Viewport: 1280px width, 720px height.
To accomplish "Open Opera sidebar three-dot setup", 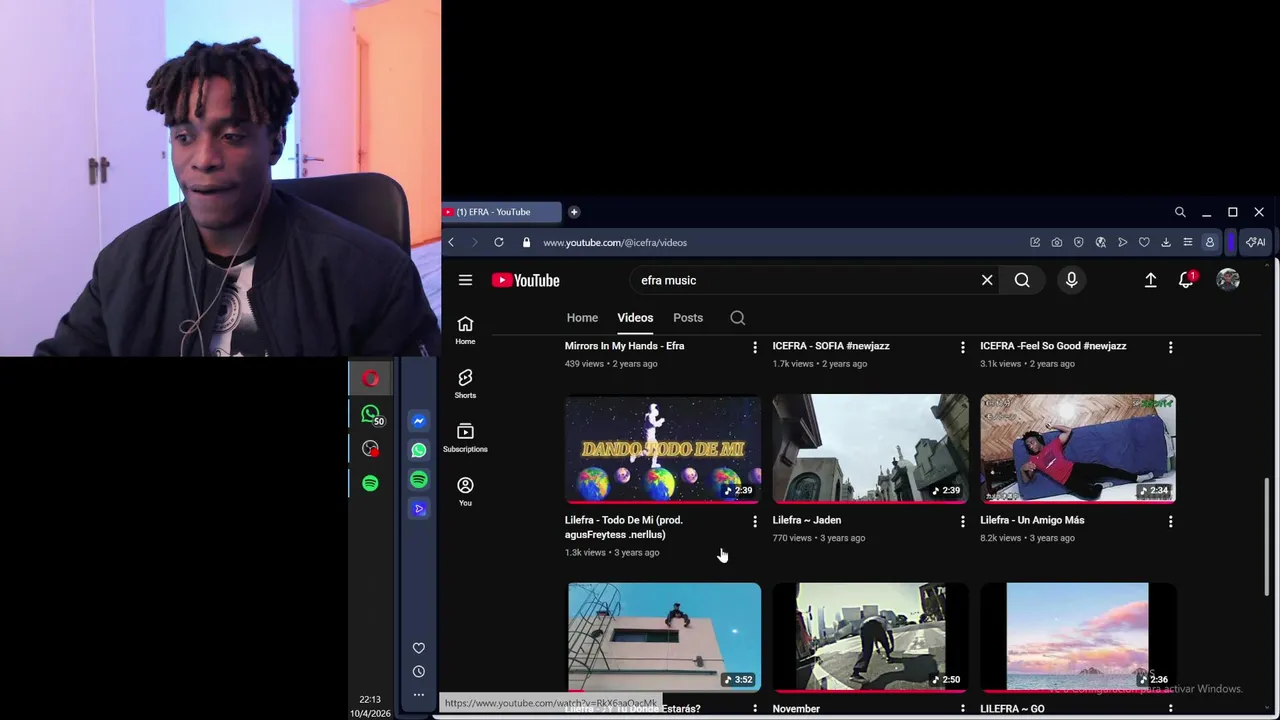I will pyautogui.click(x=419, y=695).
